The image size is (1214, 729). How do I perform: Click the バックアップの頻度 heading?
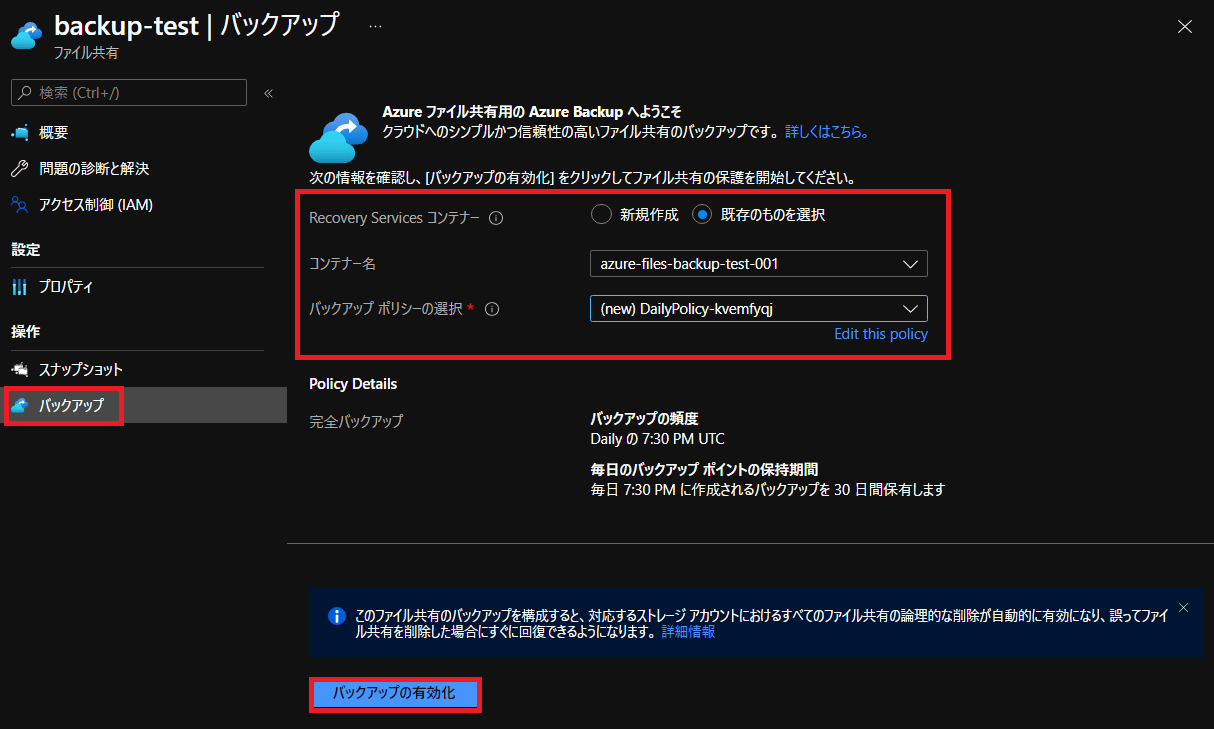pyautogui.click(x=644, y=419)
